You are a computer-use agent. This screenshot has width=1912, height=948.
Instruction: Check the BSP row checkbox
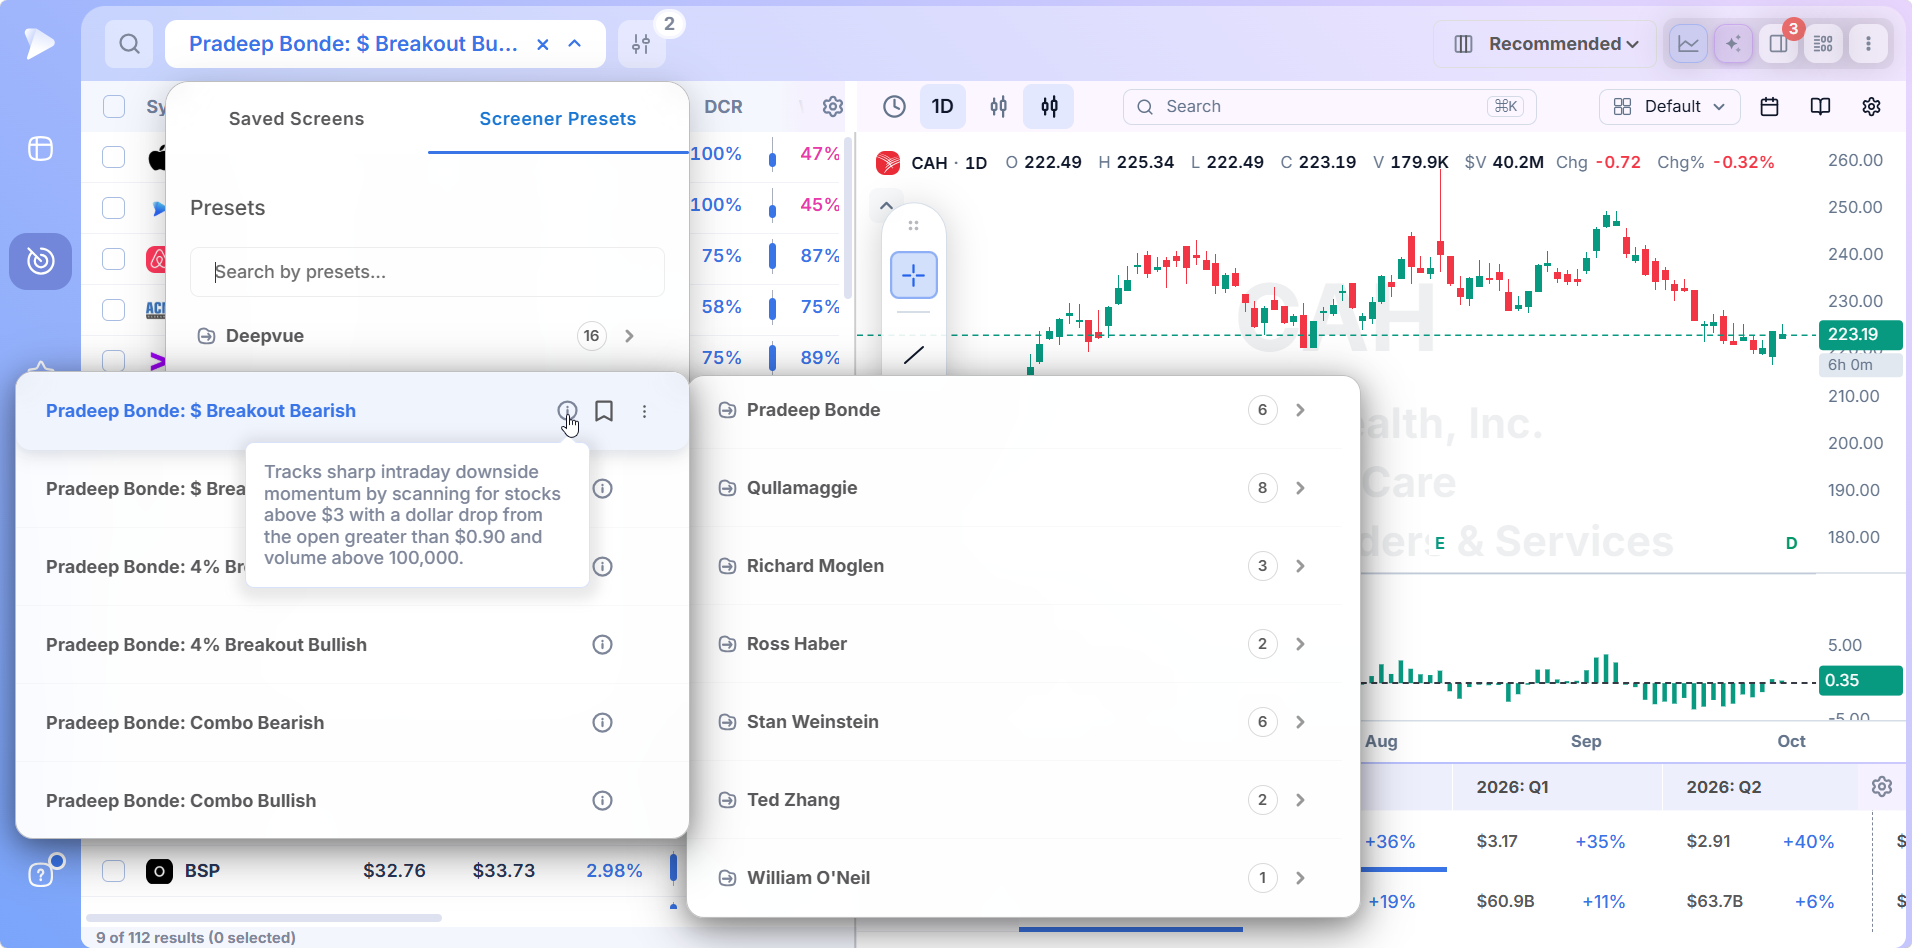tap(114, 871)
